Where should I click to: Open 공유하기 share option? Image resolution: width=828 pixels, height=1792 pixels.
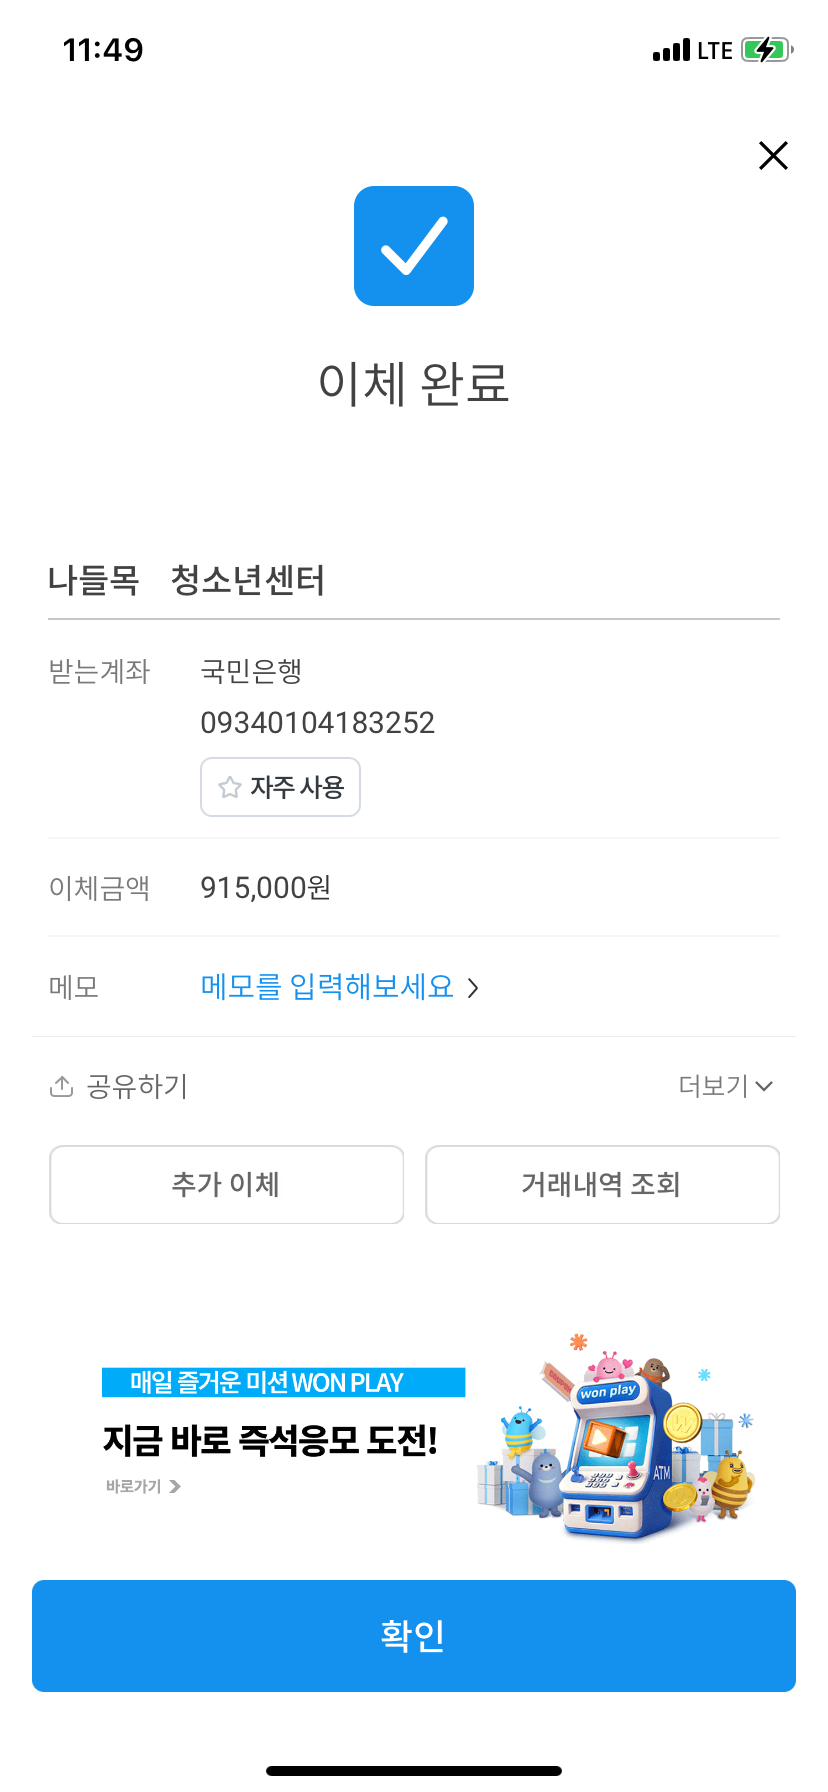click(x=137, y=1087)
